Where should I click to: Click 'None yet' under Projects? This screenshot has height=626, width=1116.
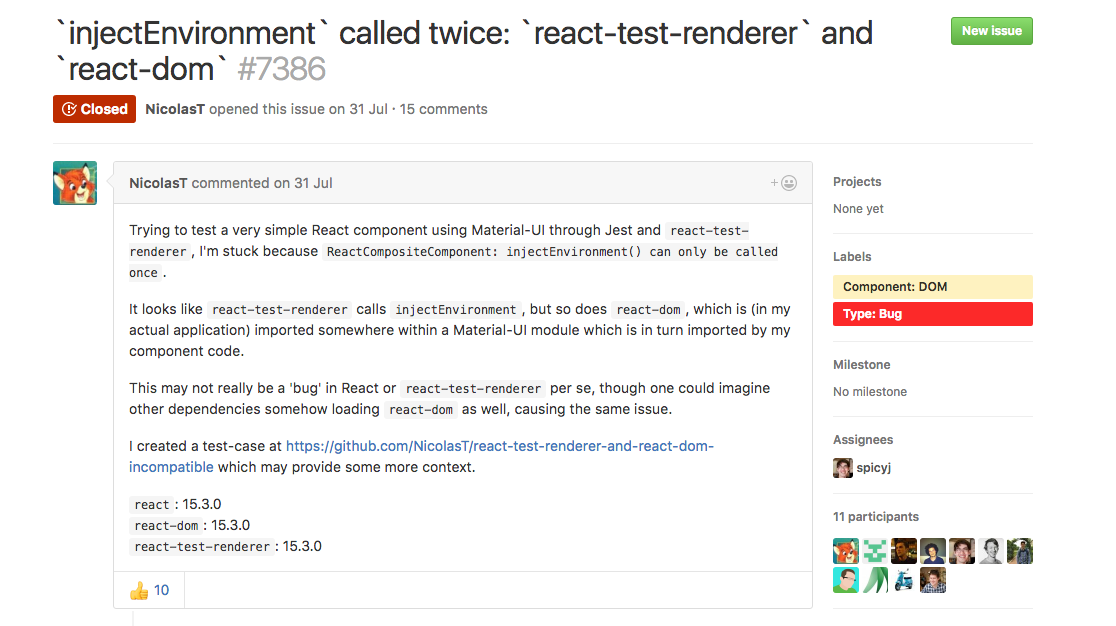pos(858,208)
